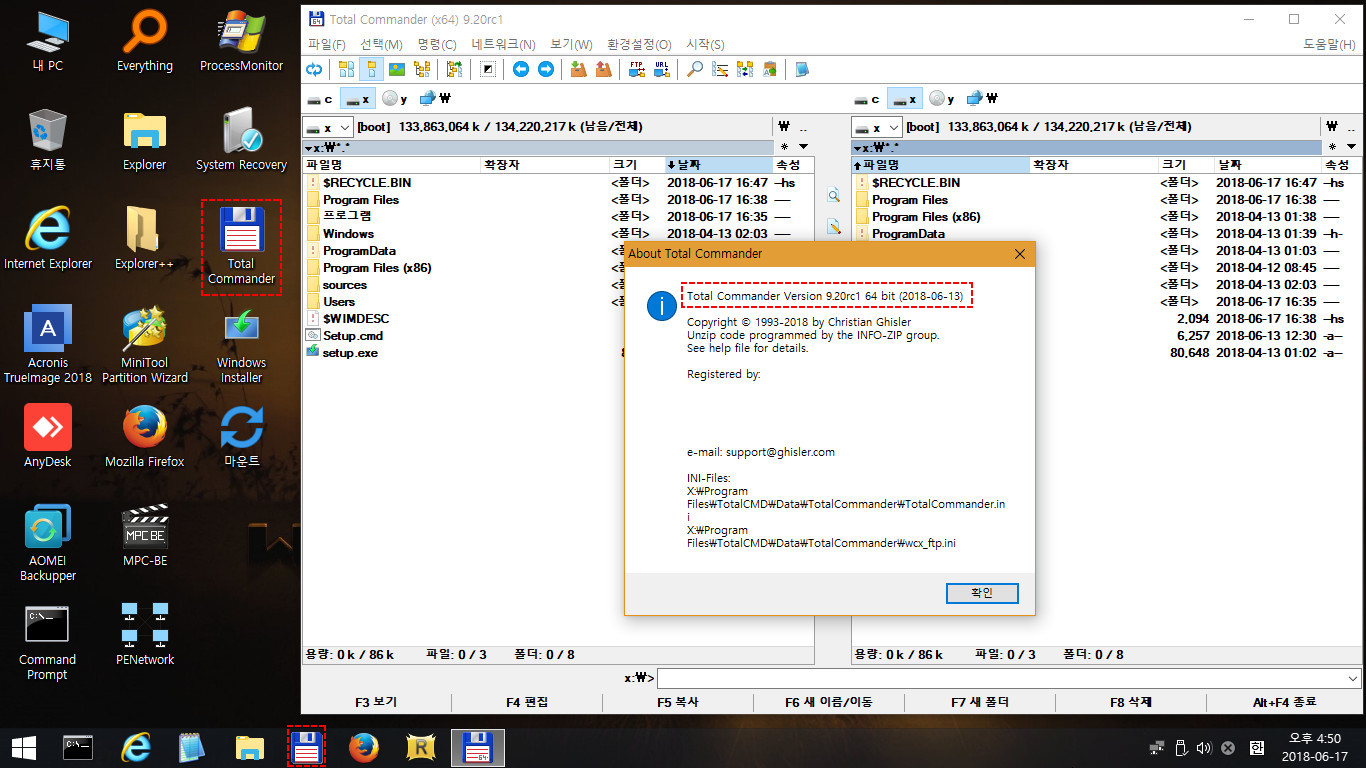Open the 파일(F) menu
The height and width of the screenshot is (768, 1366).
point(327,44)
